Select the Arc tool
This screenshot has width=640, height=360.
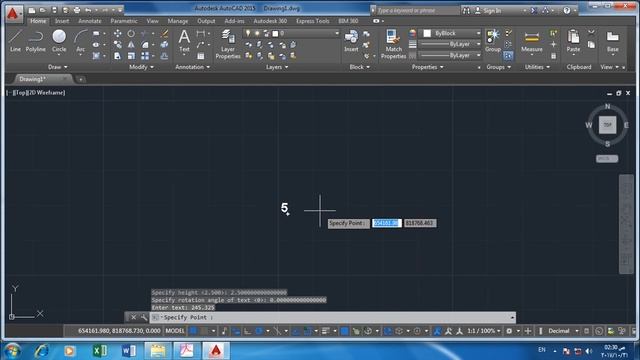coord(80,41)
